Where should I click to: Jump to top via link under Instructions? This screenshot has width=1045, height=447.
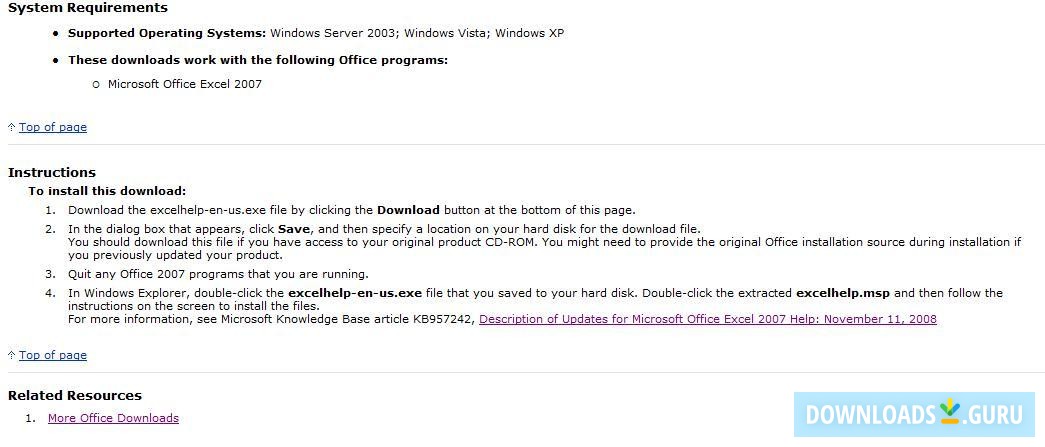pos(53,355)
